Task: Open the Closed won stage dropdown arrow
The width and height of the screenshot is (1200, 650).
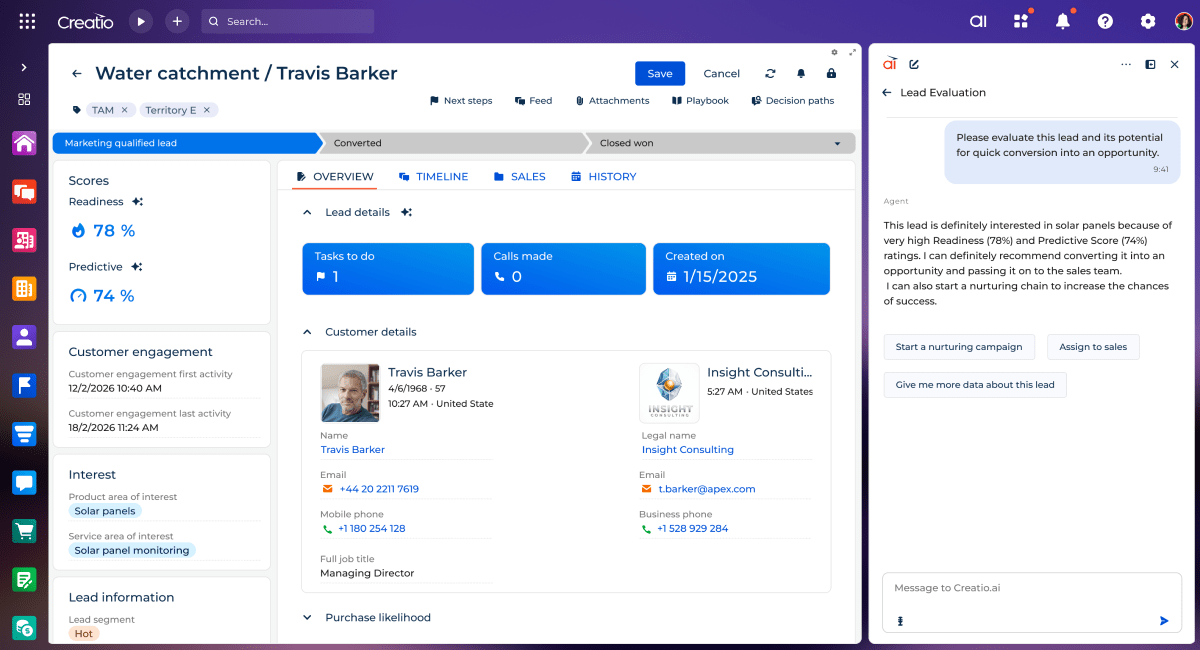Action: 837,143
